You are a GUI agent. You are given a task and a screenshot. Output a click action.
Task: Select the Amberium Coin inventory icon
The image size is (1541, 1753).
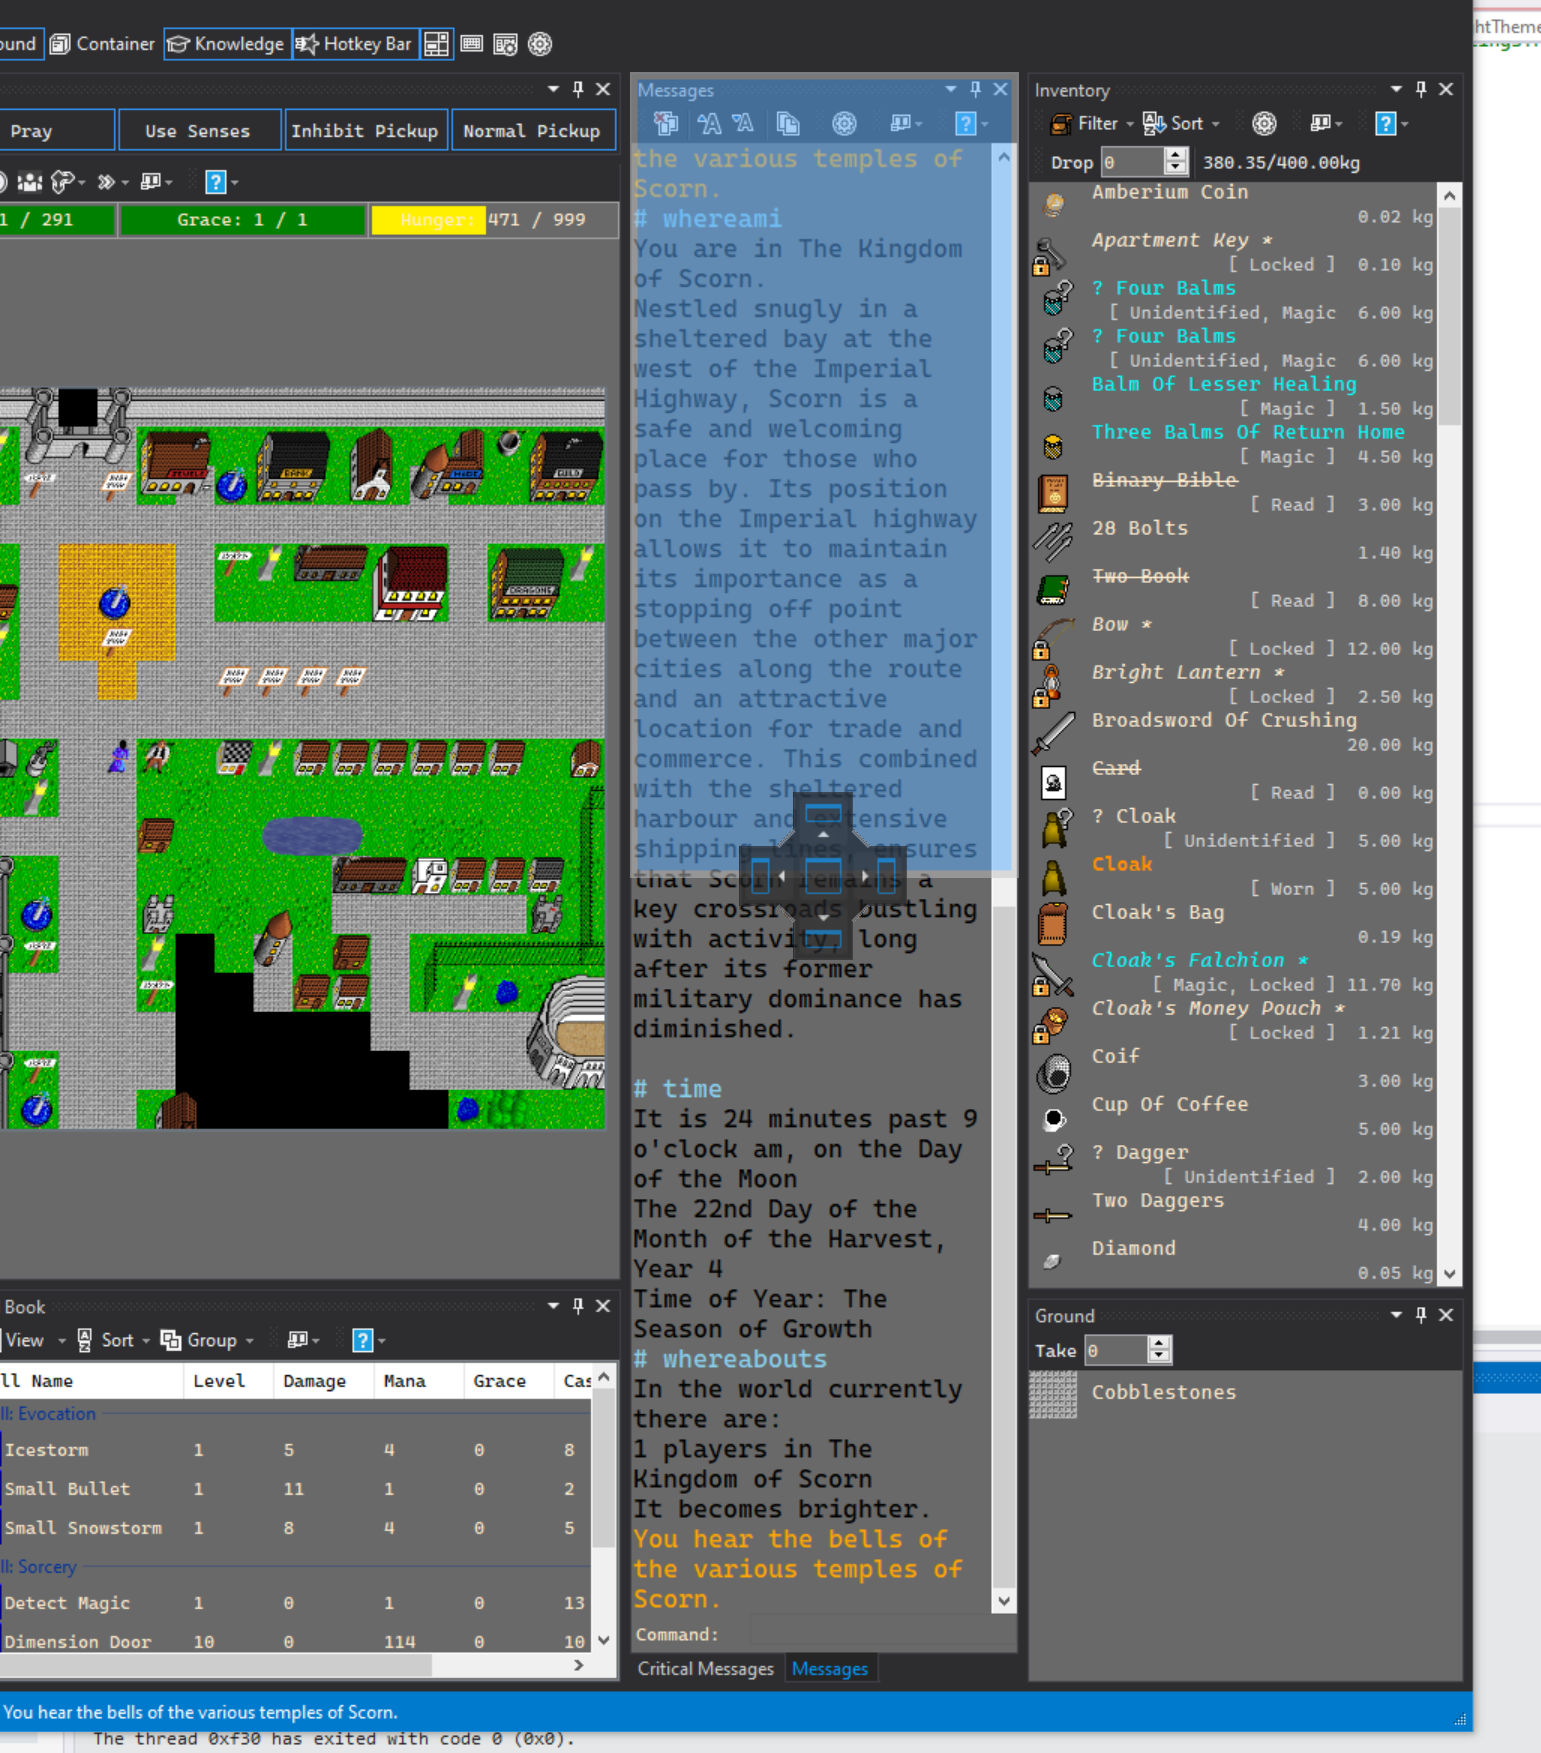pyautogui.click(x=1053, y=204)
